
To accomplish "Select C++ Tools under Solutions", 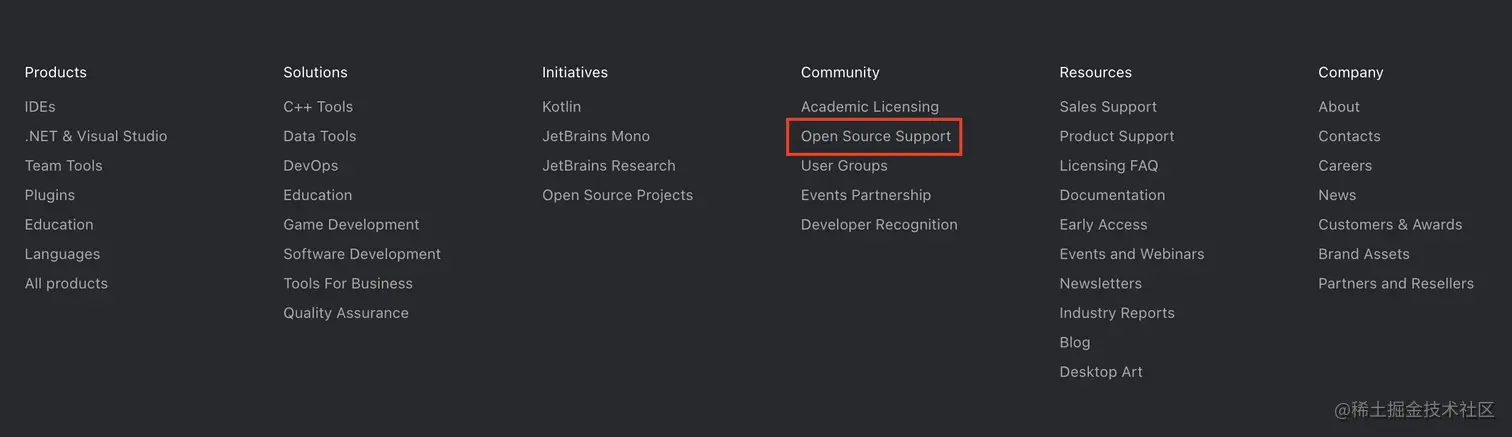I will pyautogui.click(x=318, y=107).
